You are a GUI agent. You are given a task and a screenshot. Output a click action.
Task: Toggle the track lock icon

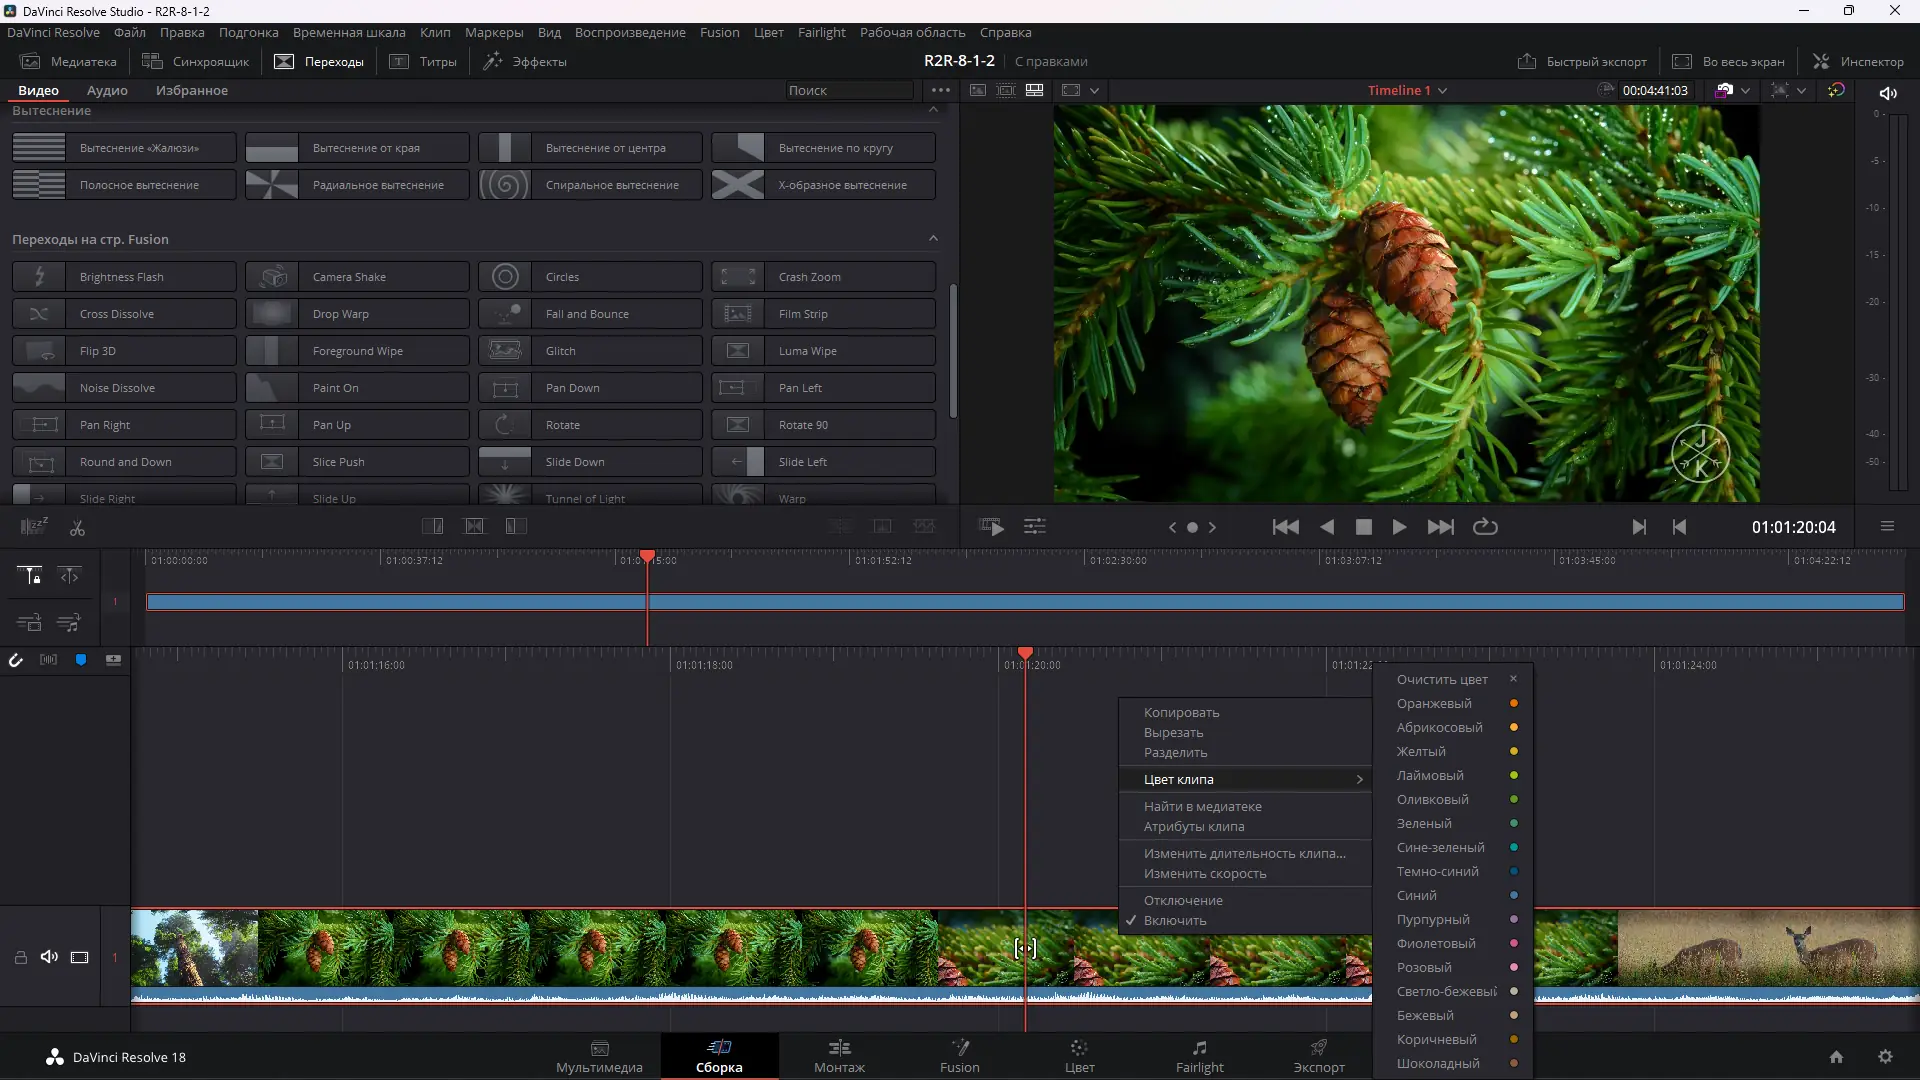pos(20,957)
